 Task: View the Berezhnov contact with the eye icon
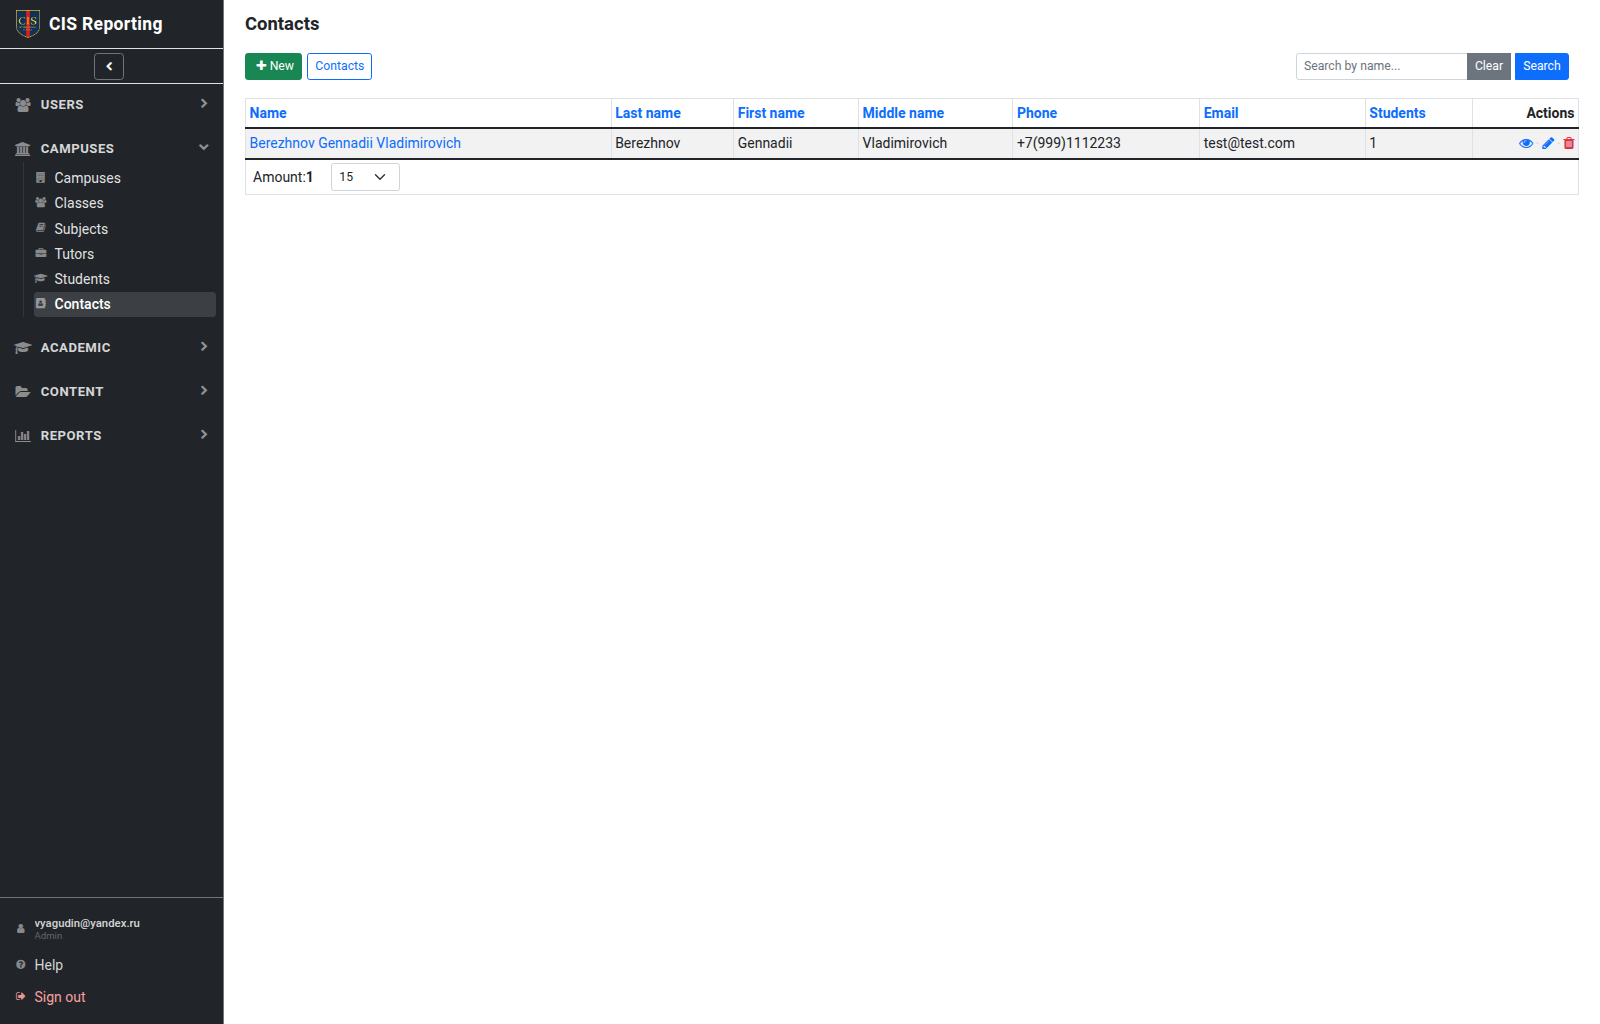[x=1526, y=143]
